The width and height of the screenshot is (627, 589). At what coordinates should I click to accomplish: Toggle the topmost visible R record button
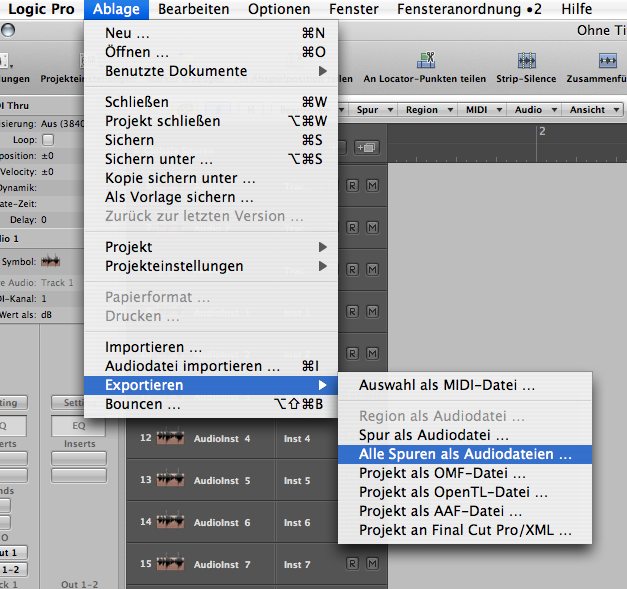(x=352, y=186)
